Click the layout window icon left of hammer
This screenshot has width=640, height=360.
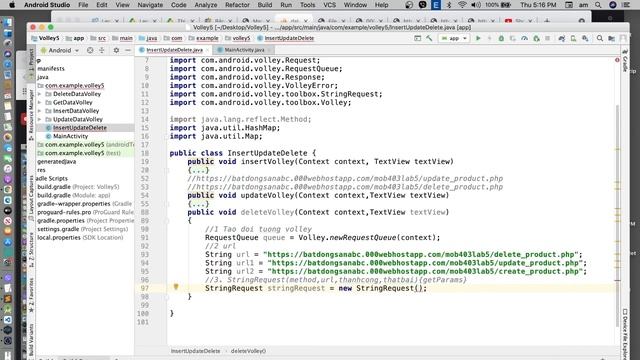(417, 38)
